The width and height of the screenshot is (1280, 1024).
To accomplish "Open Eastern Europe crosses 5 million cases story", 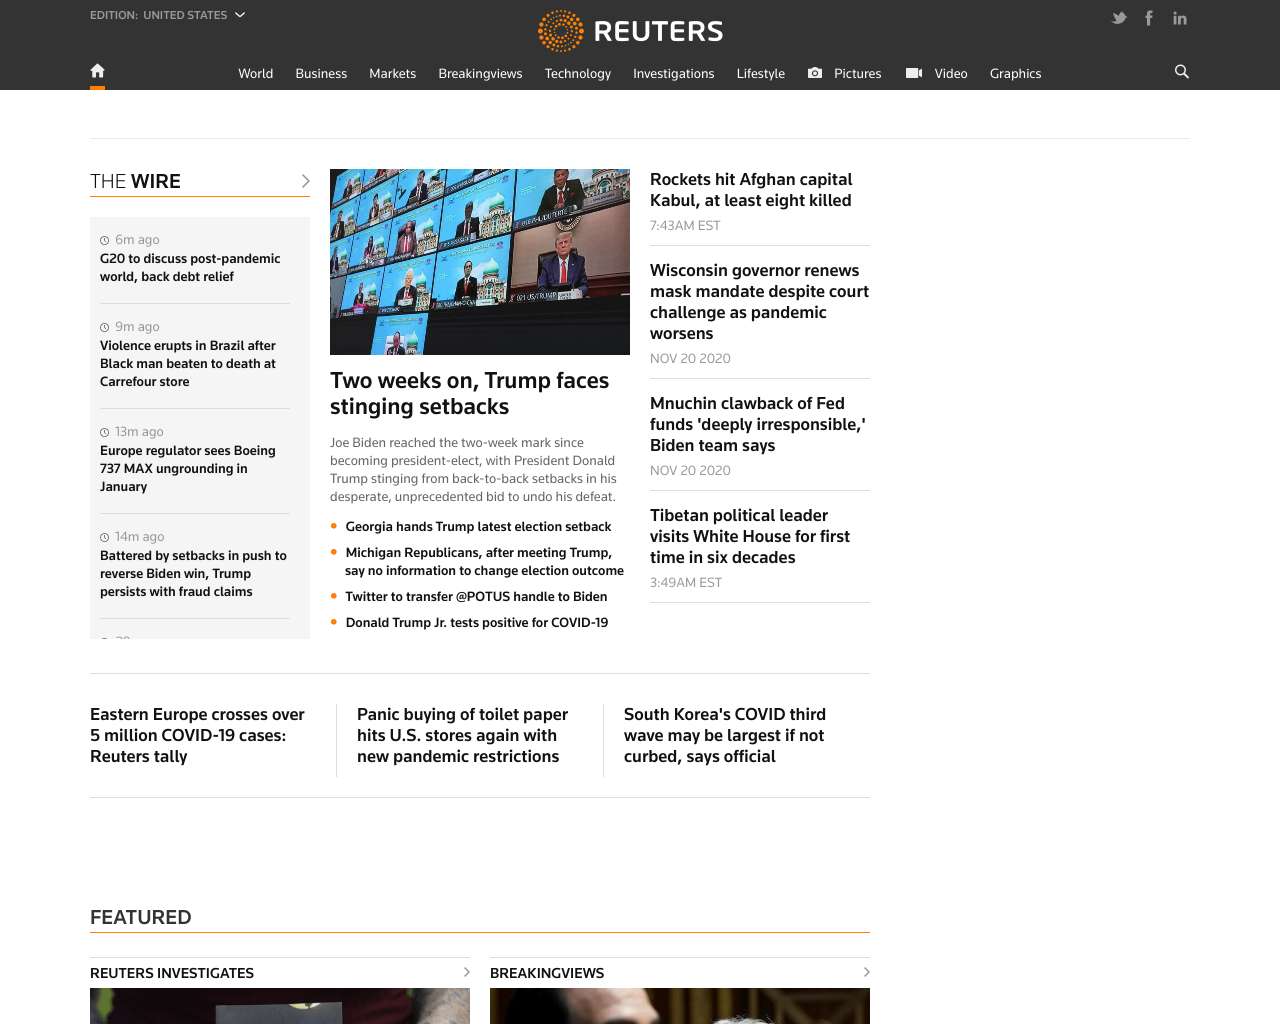I will (x=197, y=736).
